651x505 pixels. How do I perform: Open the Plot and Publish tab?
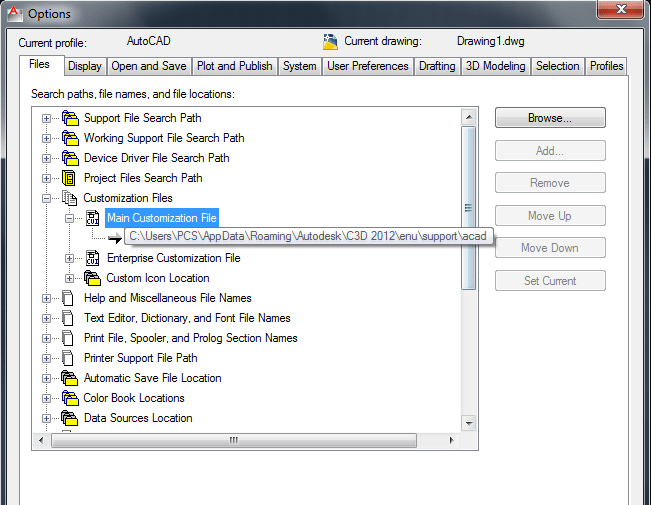coord(234,66)
